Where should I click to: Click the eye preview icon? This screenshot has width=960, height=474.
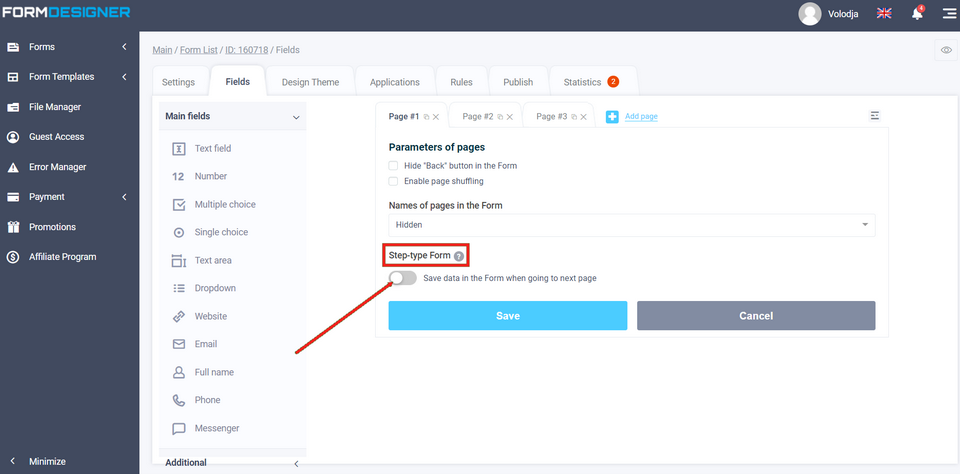[946, 50]
